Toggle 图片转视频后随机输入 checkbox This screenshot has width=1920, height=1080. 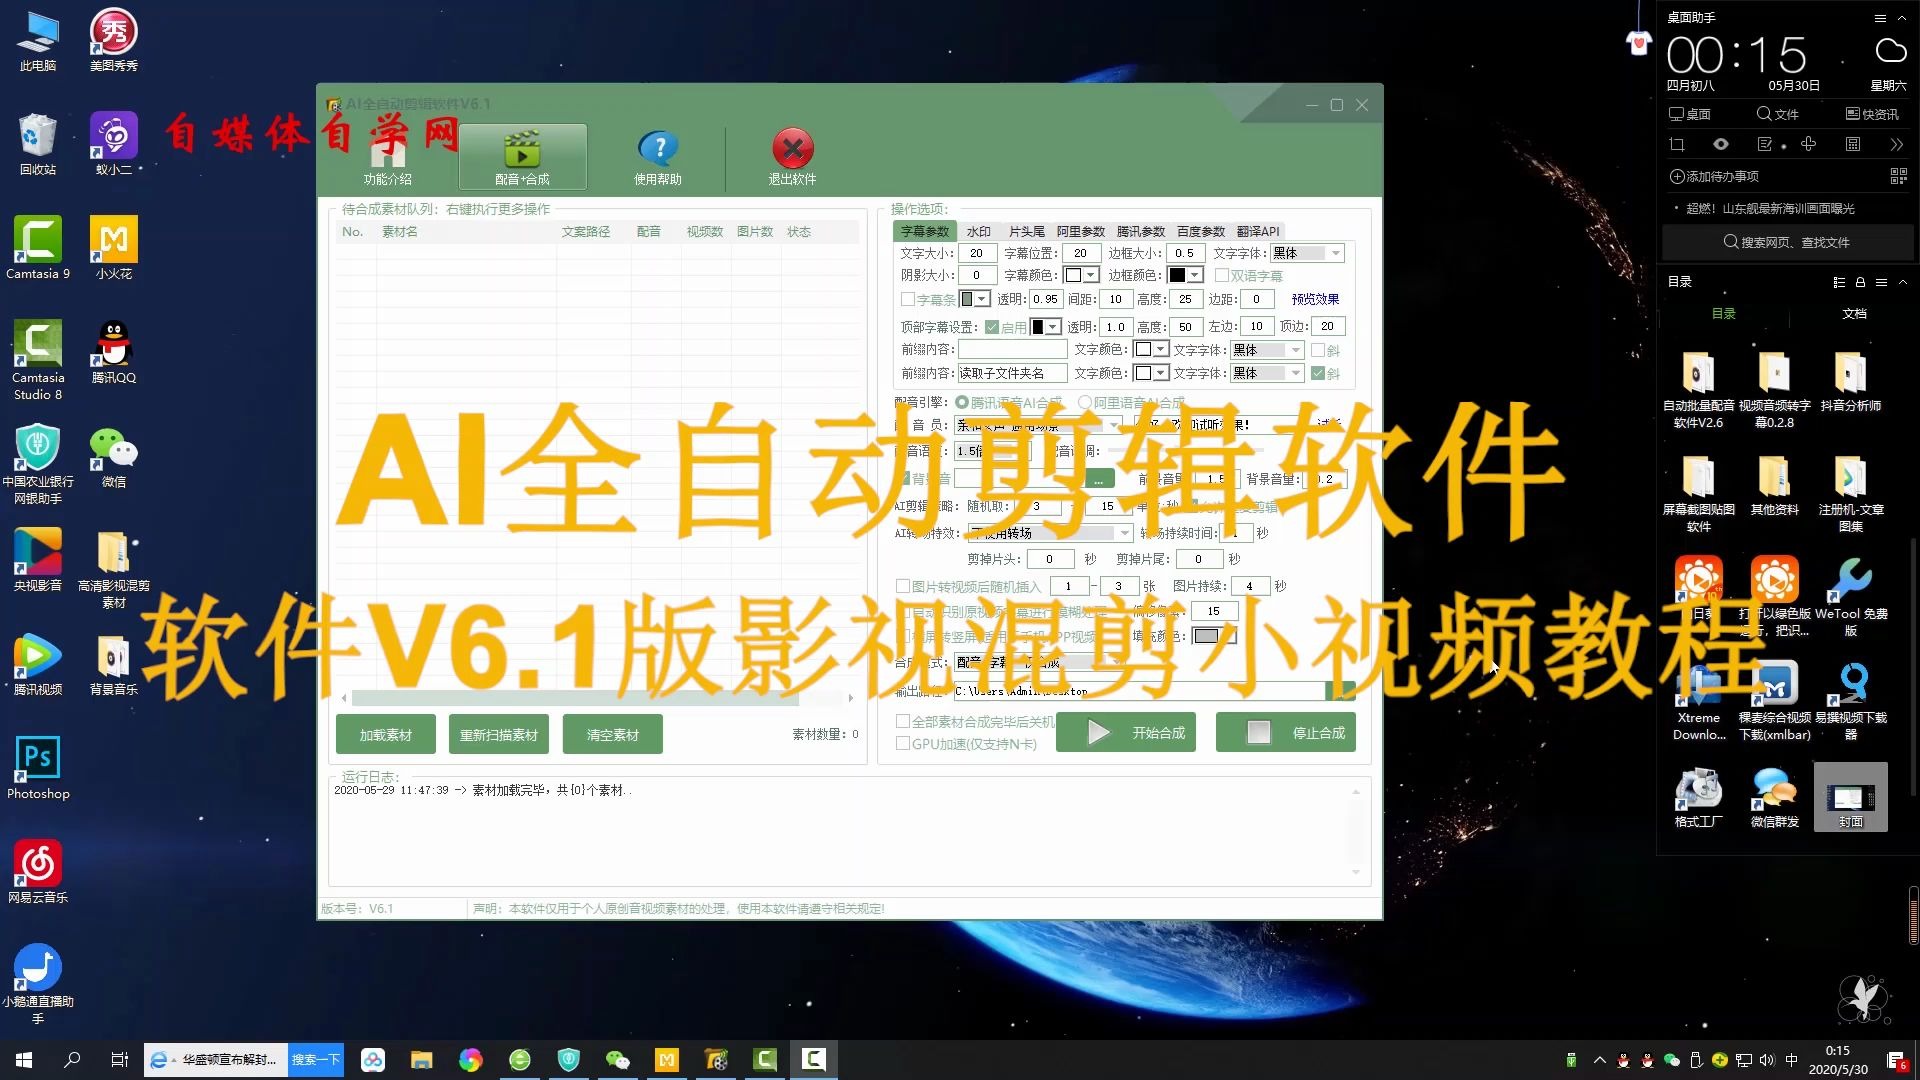pyautogui.click(x=903, y=585)
